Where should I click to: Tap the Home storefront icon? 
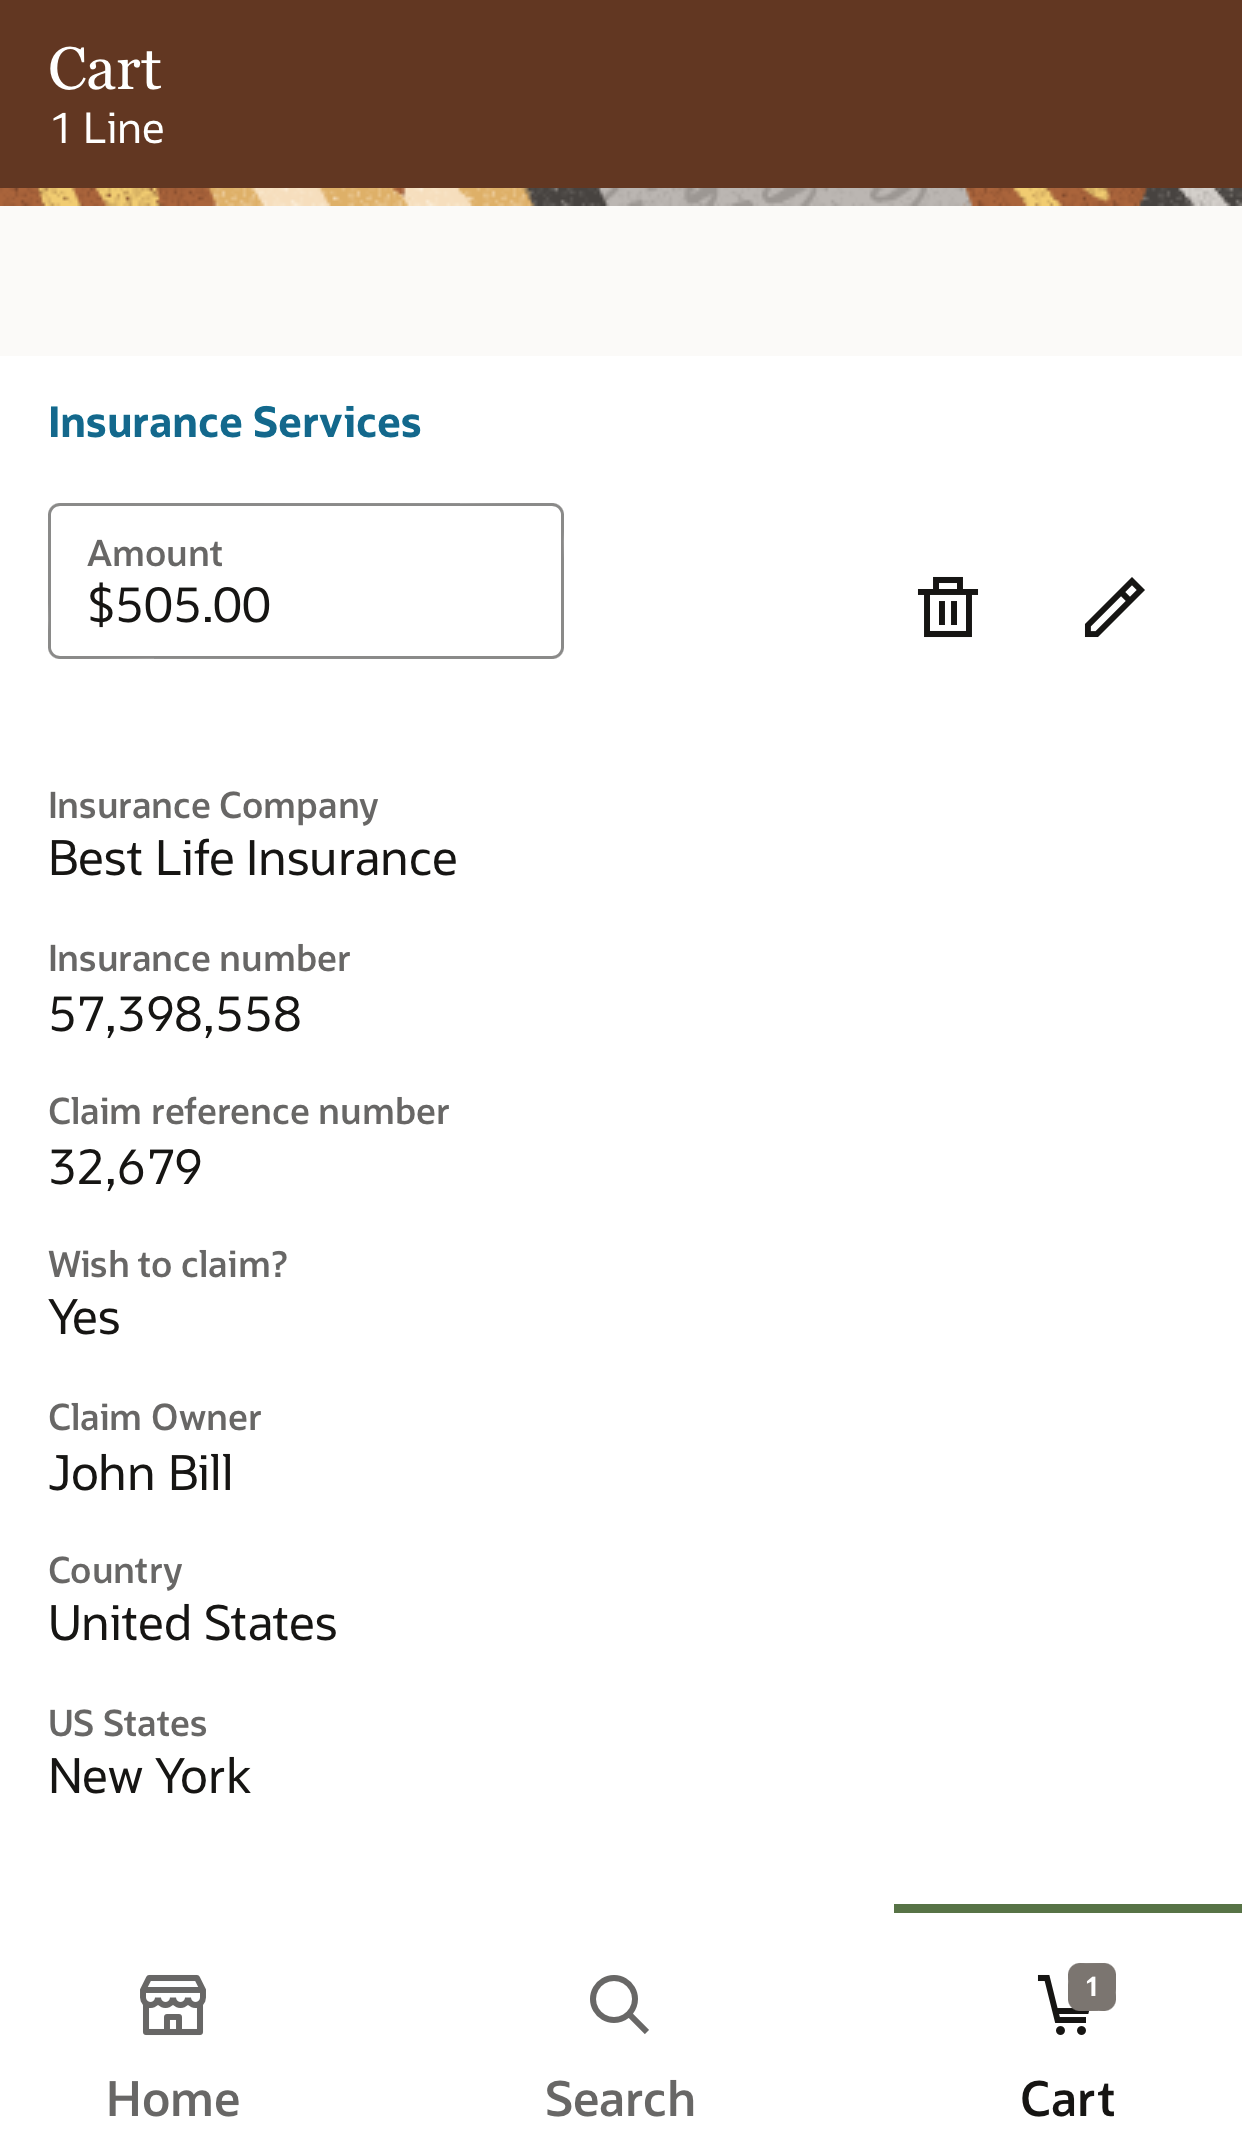[x=173, y=2004]
